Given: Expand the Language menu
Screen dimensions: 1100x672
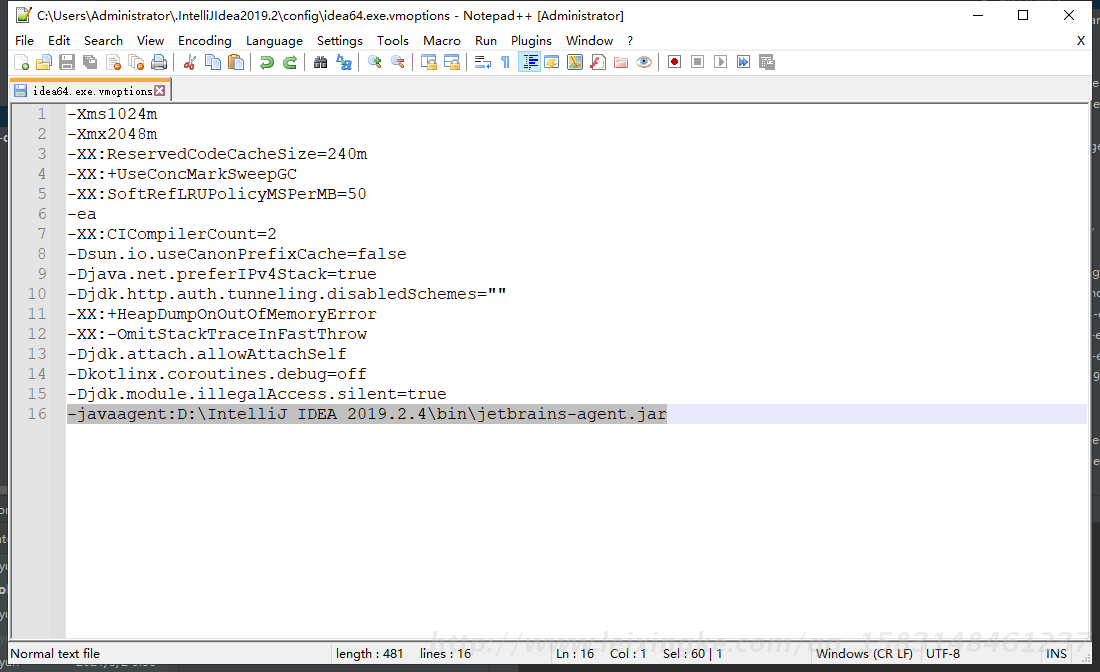Looking at the screenshot, I should point(274,40).
